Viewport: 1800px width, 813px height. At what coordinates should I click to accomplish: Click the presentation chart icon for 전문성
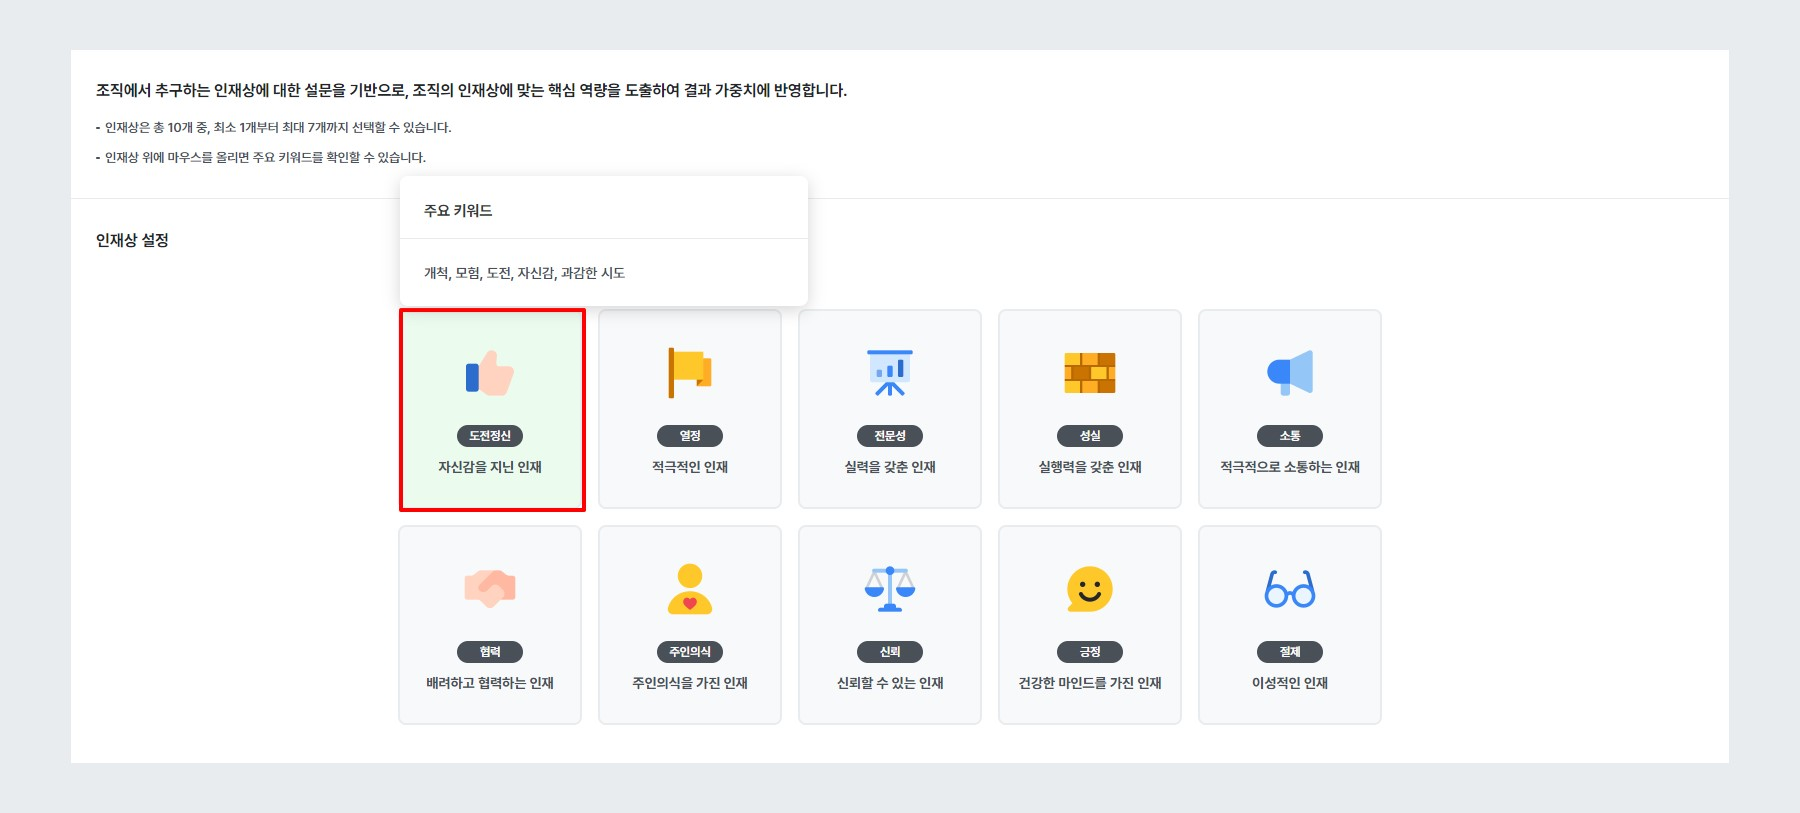tap(890, 373)
